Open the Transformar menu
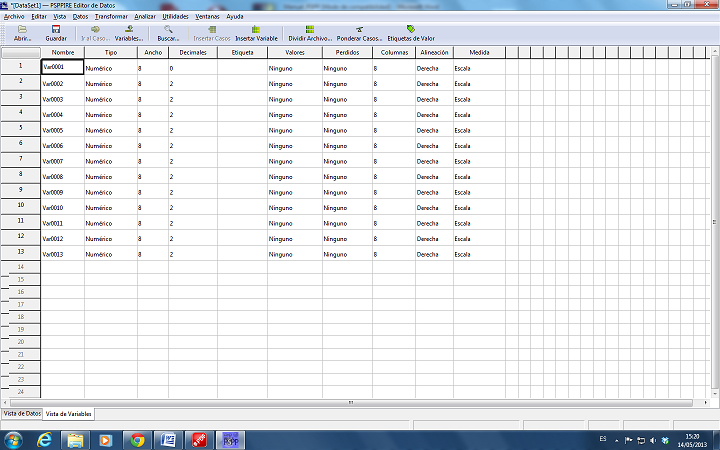Image resolution: width=720 pixels, height=450 pixels. click(111, 17)
